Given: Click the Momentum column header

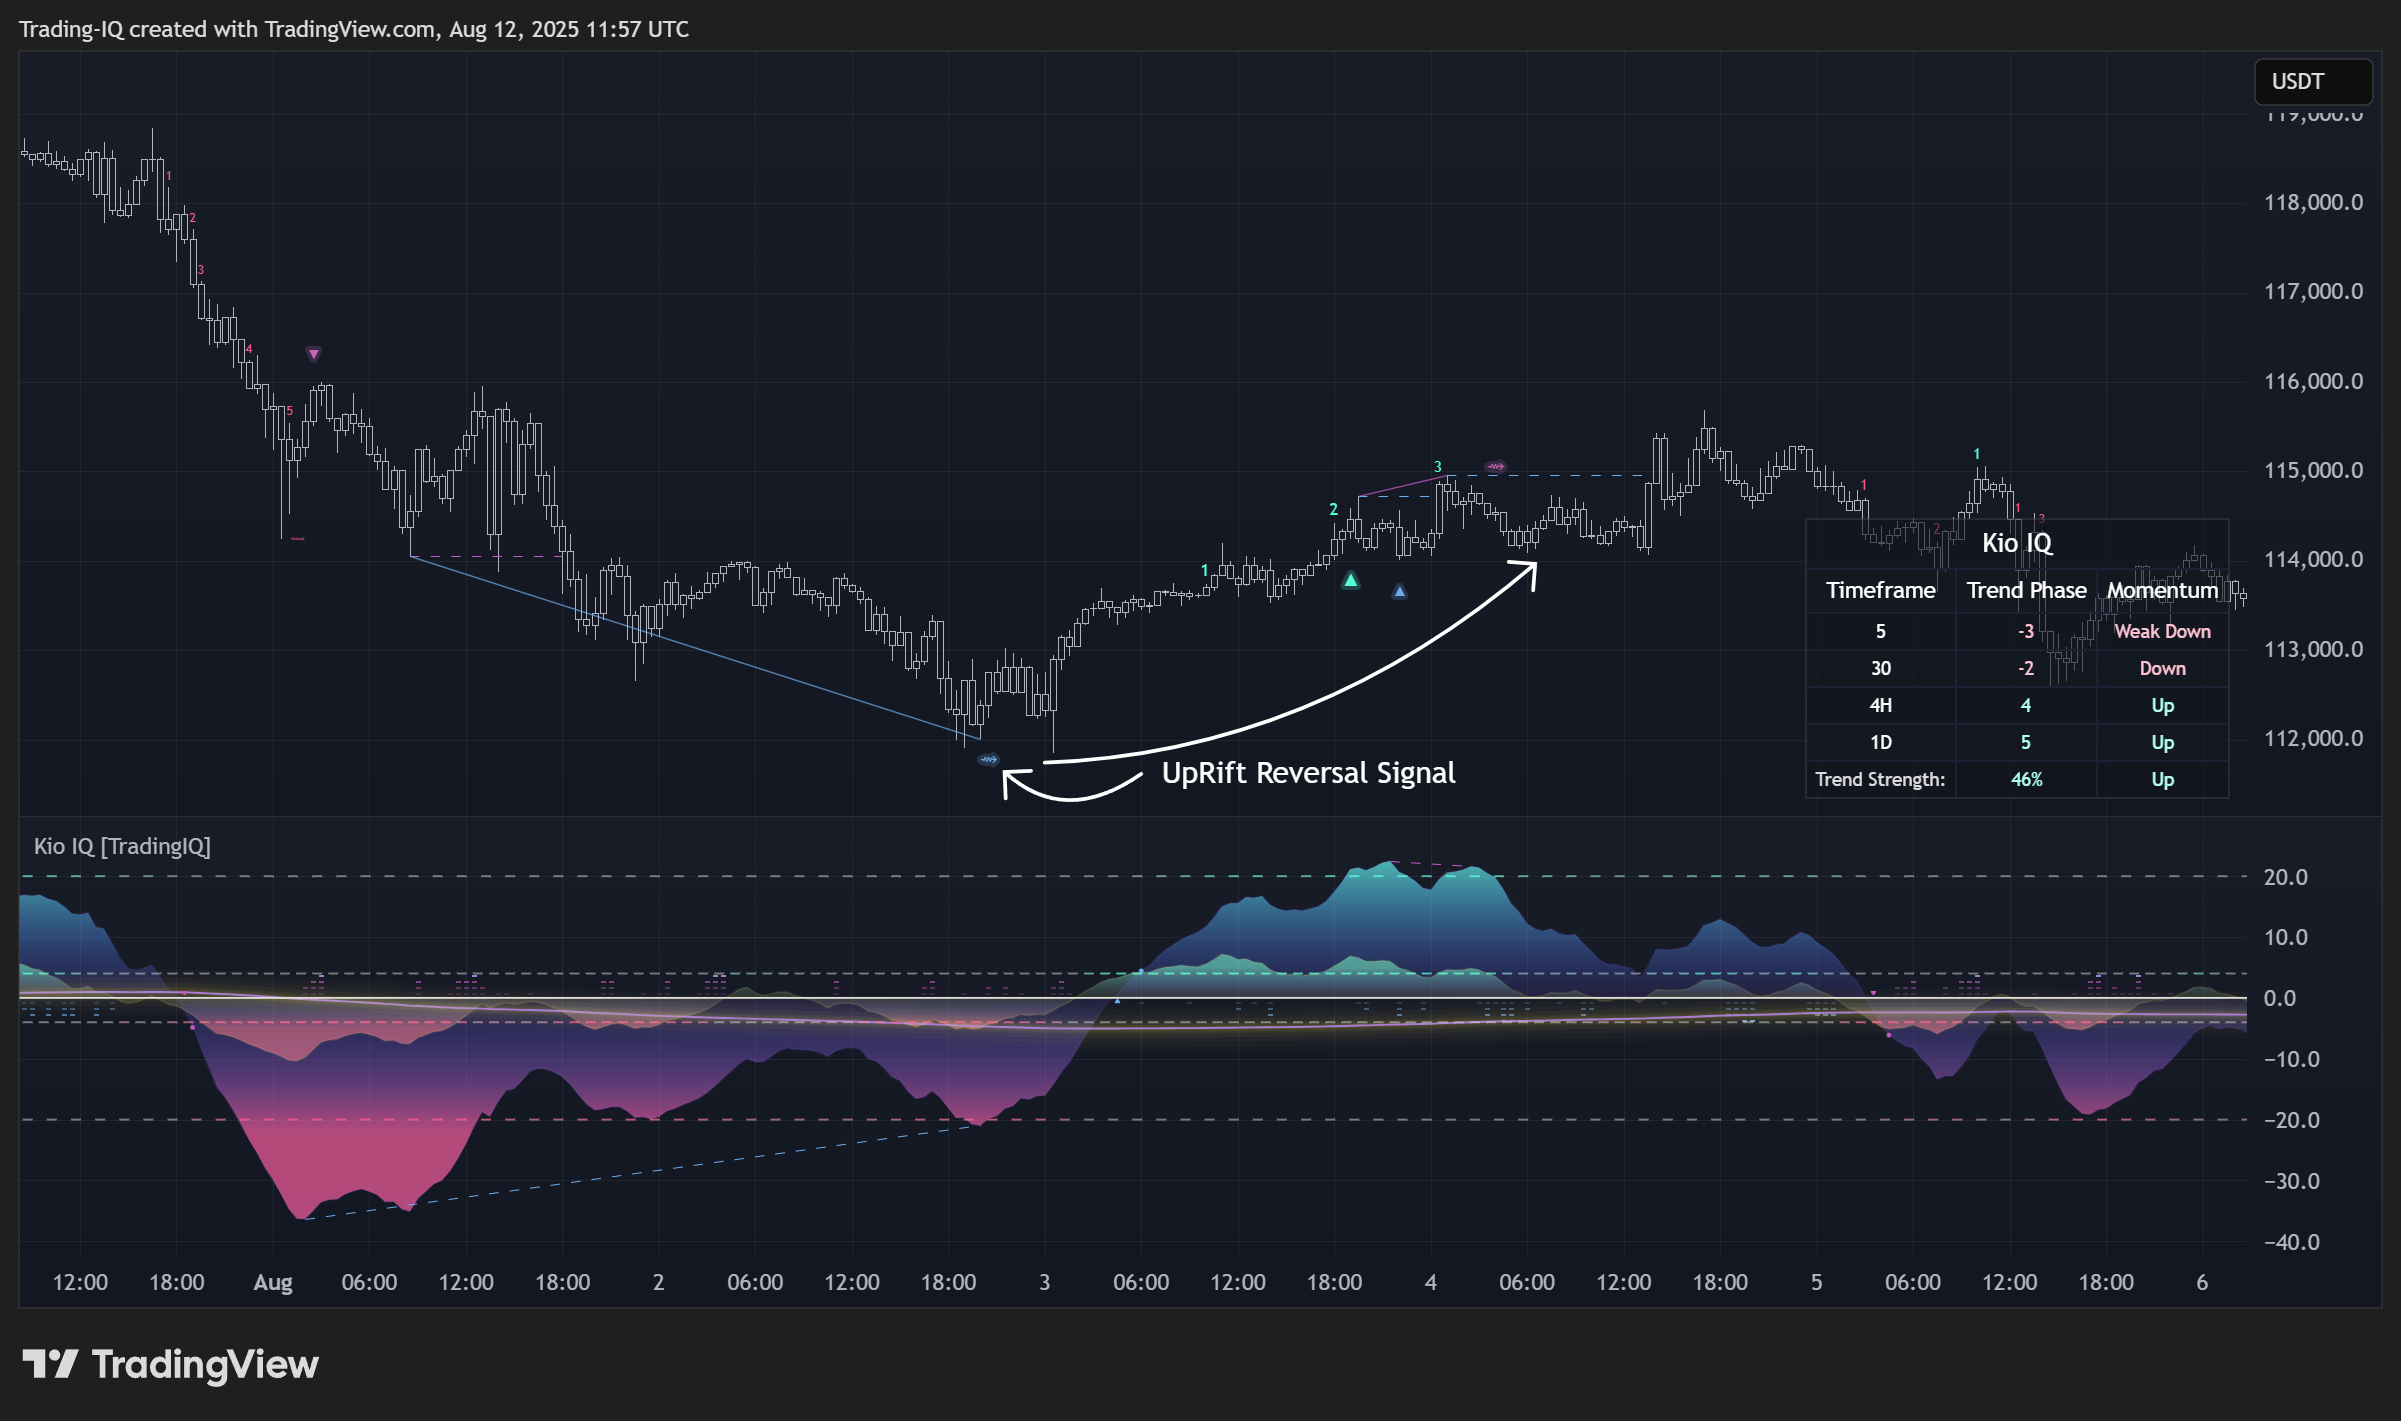Looking at the screenshot, I should [x=2162, y=591].
